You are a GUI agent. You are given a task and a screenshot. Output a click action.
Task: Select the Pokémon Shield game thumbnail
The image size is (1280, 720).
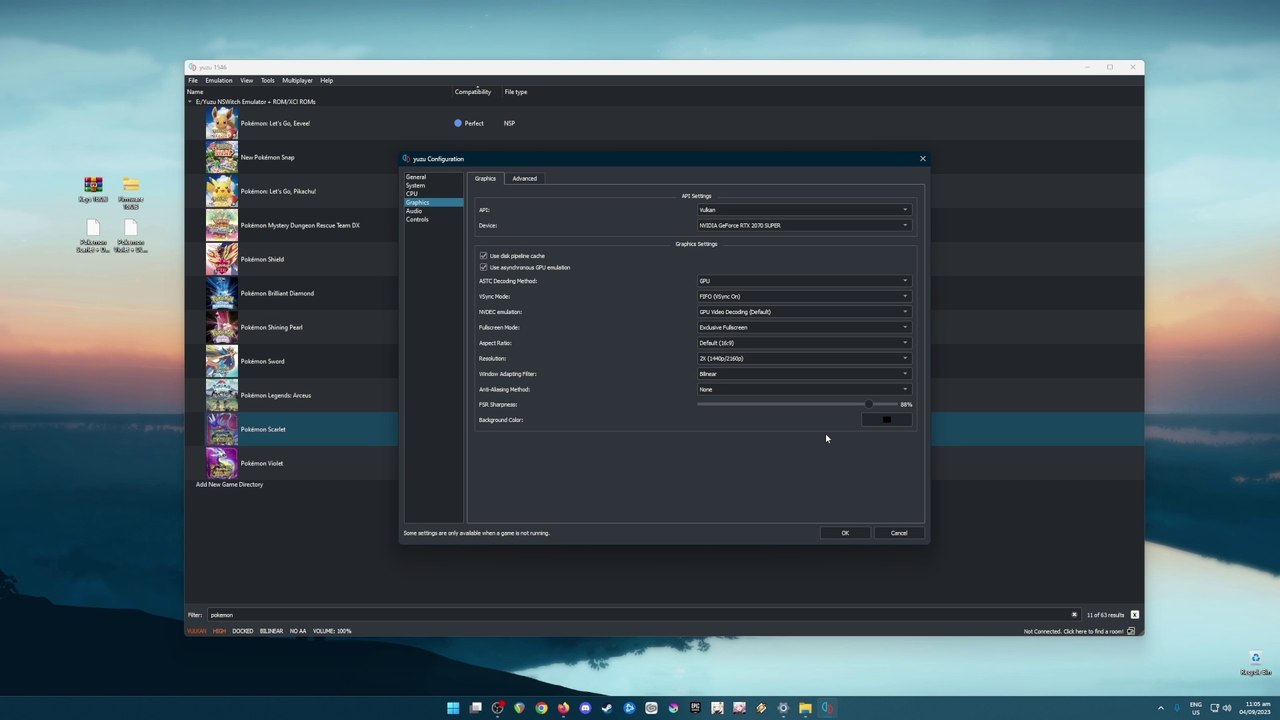[222, 259]
